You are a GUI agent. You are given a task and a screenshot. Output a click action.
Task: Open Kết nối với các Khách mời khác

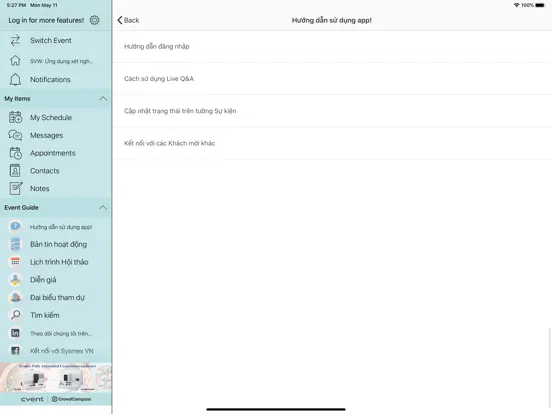[332, 143]
